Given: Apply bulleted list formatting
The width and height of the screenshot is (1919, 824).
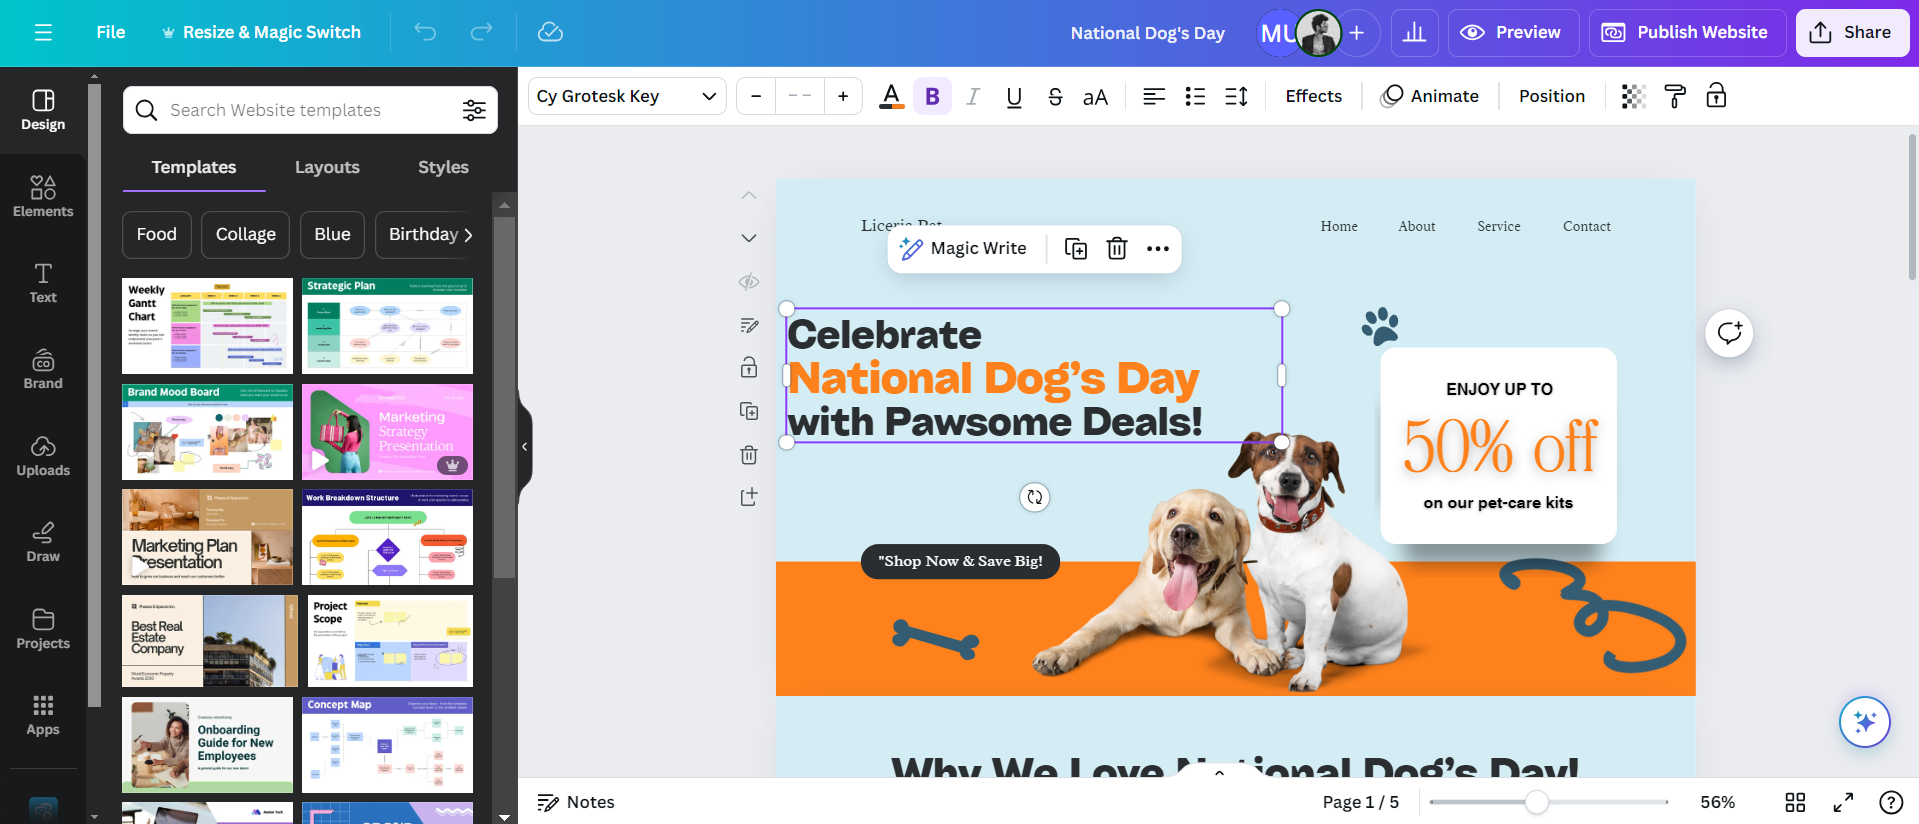Looking at the screenshot, I should (x=1195, y=96).
